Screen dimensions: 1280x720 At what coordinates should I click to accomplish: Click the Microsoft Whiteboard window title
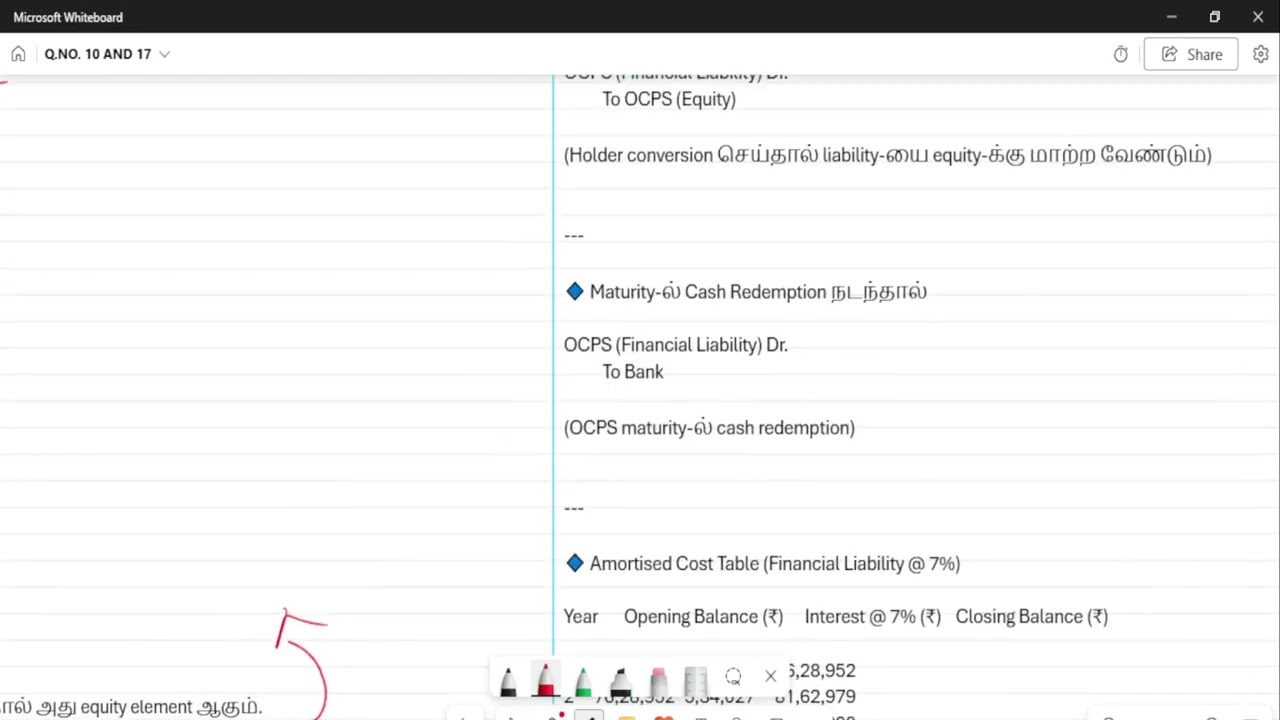68,17
